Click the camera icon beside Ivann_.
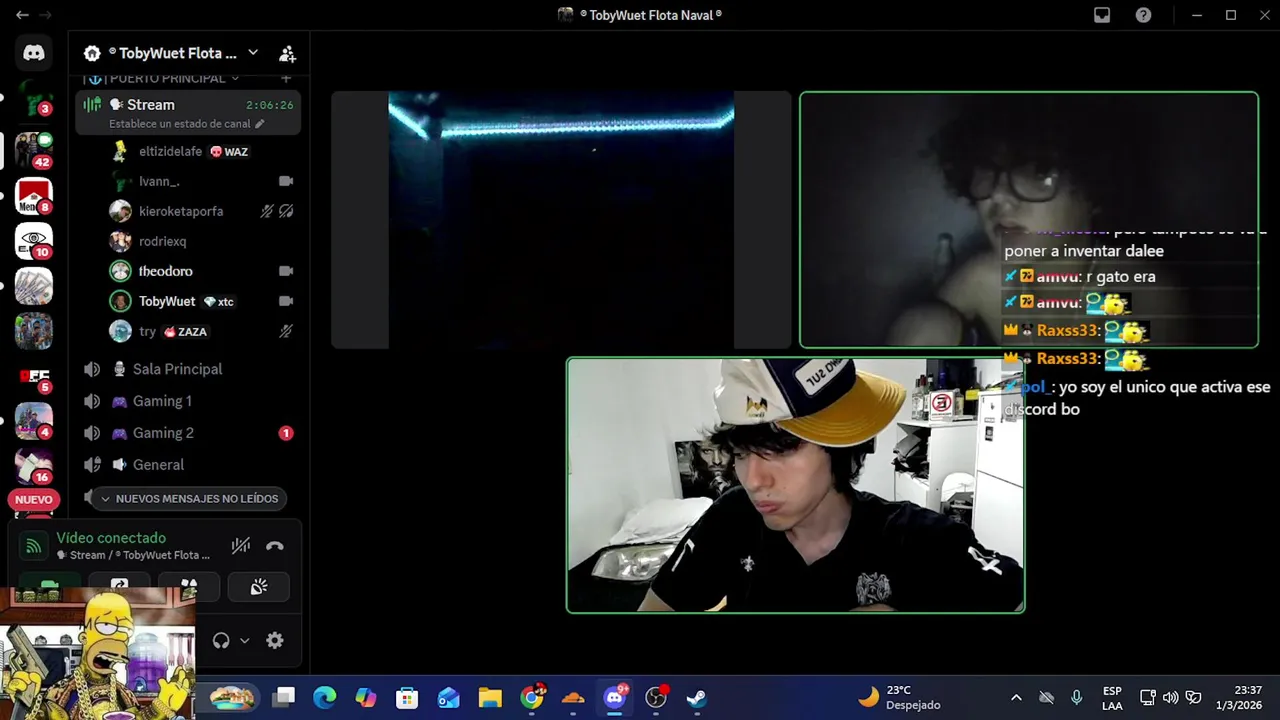1280x720 pixels. (286, 182)
